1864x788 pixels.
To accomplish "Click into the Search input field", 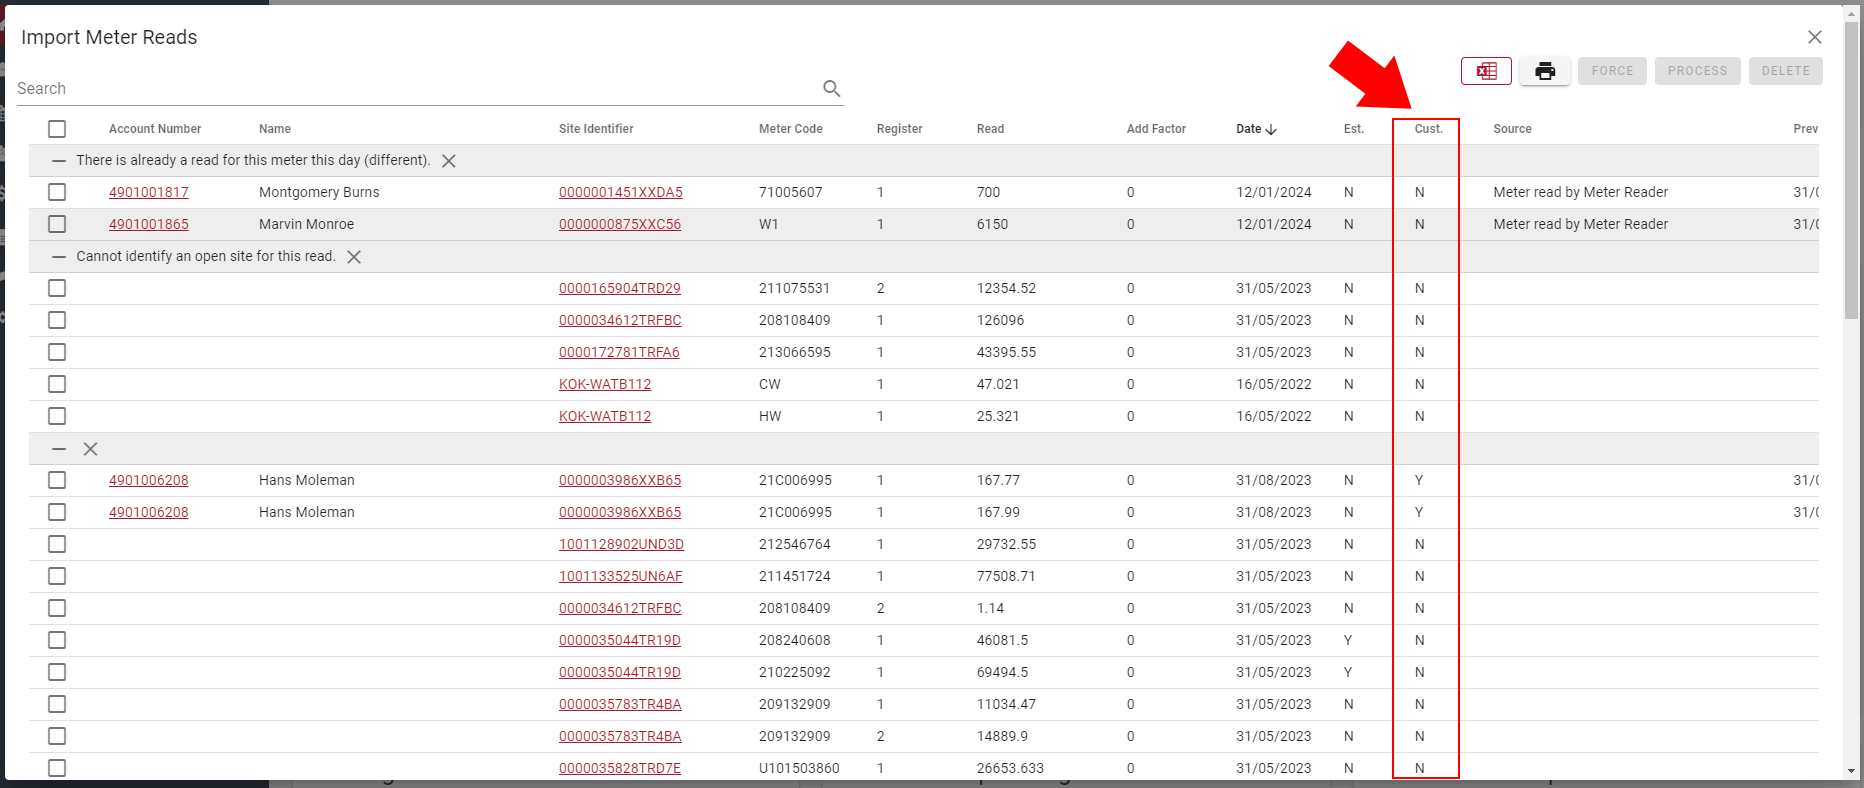I will tap(415, 88).
